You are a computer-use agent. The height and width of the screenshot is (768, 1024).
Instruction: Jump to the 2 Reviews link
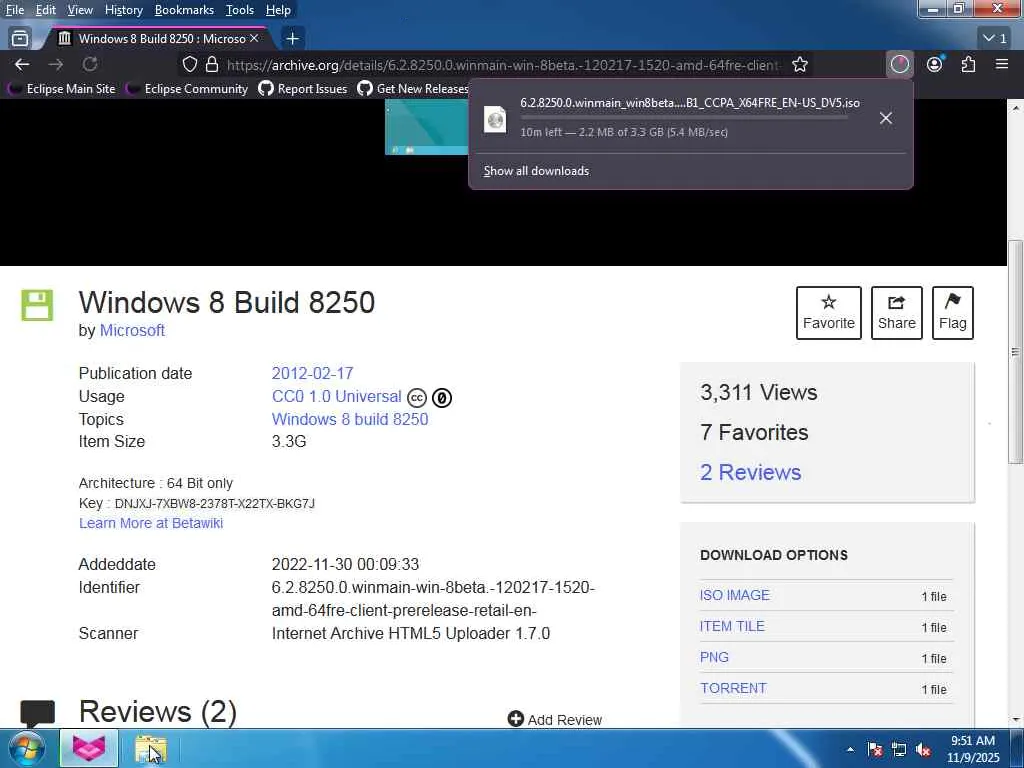pos(750,472)
